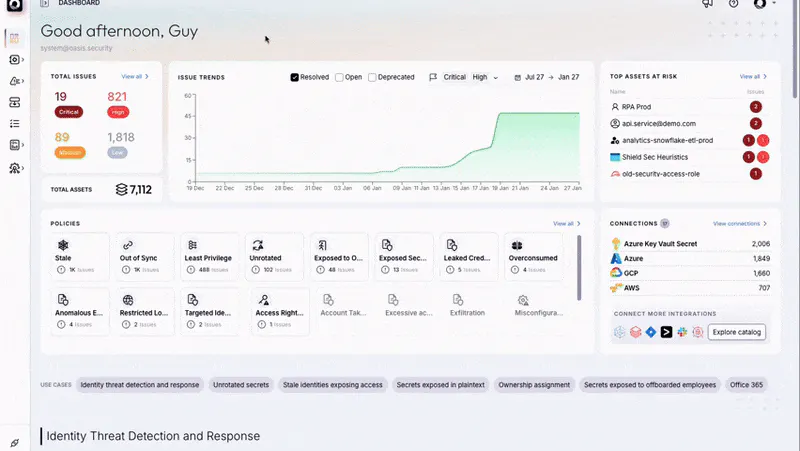Open the help question mark icon
Image resolution: width=800 pixels, height=451 pixels.
(x=733, y=4)
